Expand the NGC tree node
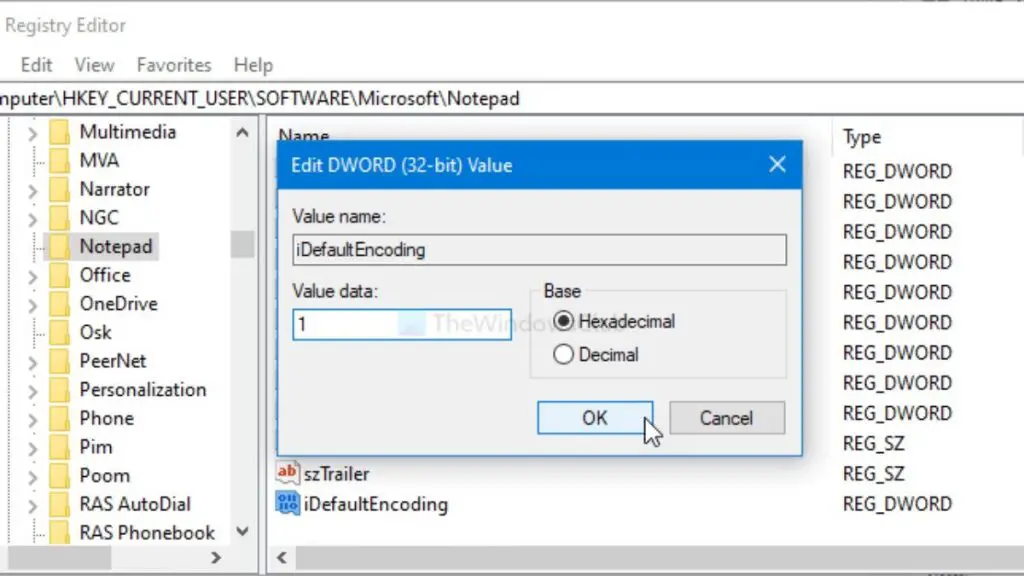This screenshot has width=1024, height=576. coord(33,219)
